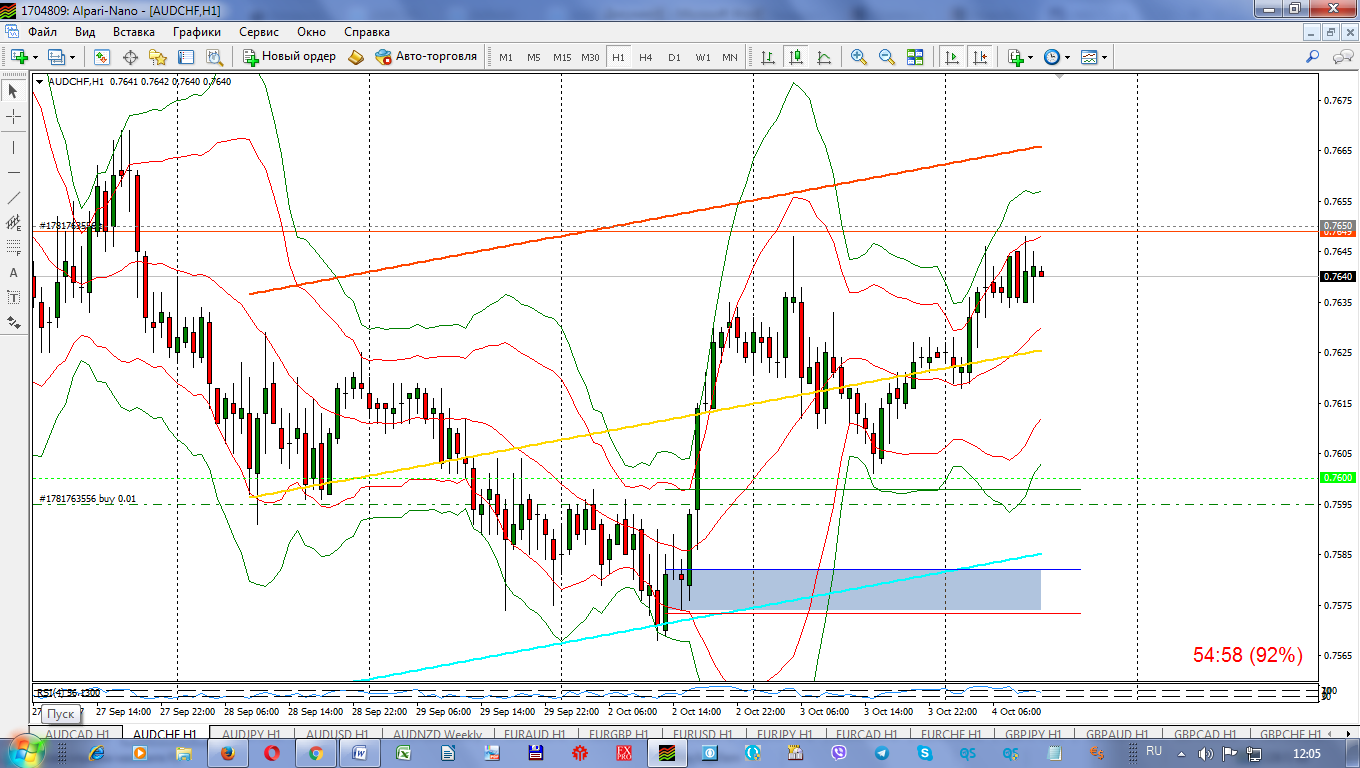Open the Графики menu
The image size is (1360, 768).
tap(197, 32)
